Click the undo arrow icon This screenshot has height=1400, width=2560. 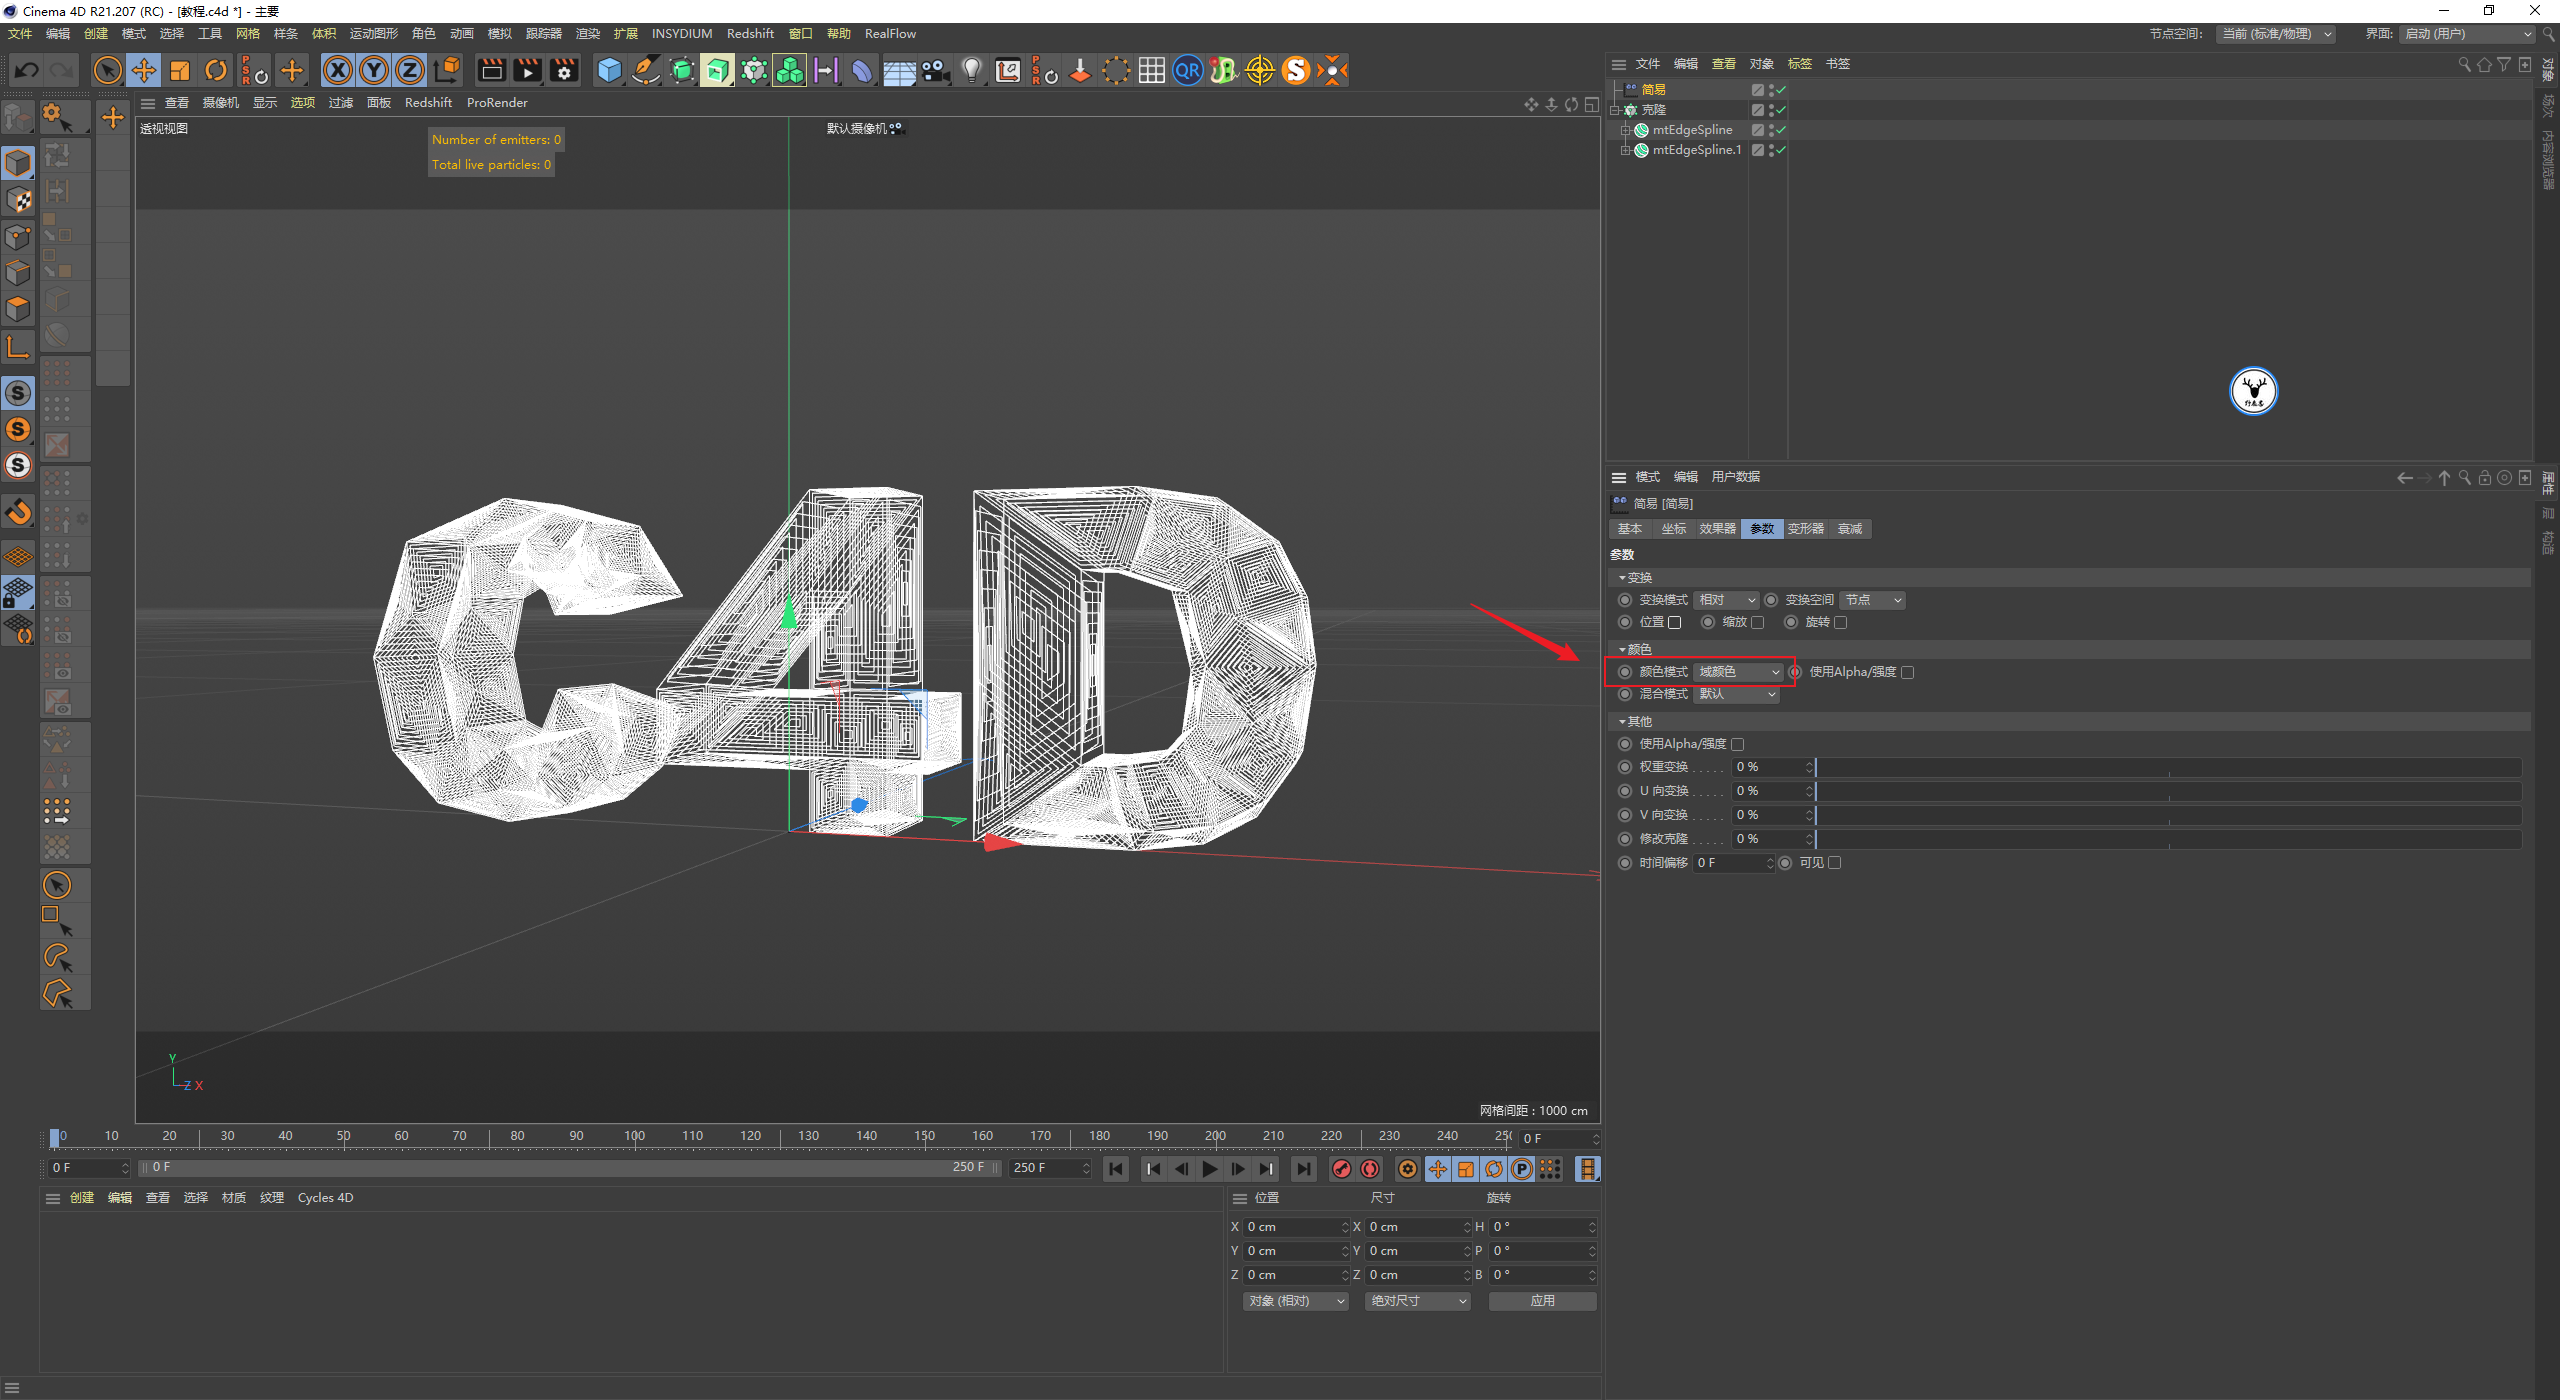pyautogui.click(x=27, y=70)
